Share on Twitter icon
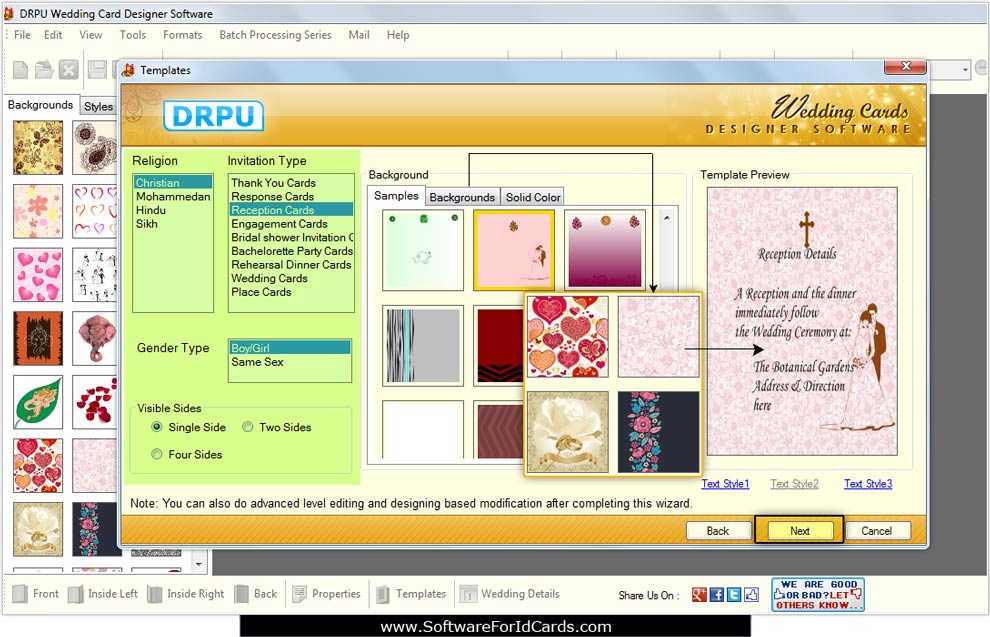 tap(734, 594)
